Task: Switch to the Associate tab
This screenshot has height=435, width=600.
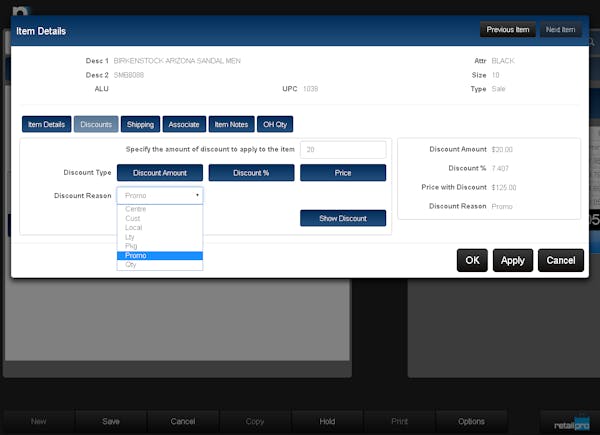Action: [x=184, y=124]
